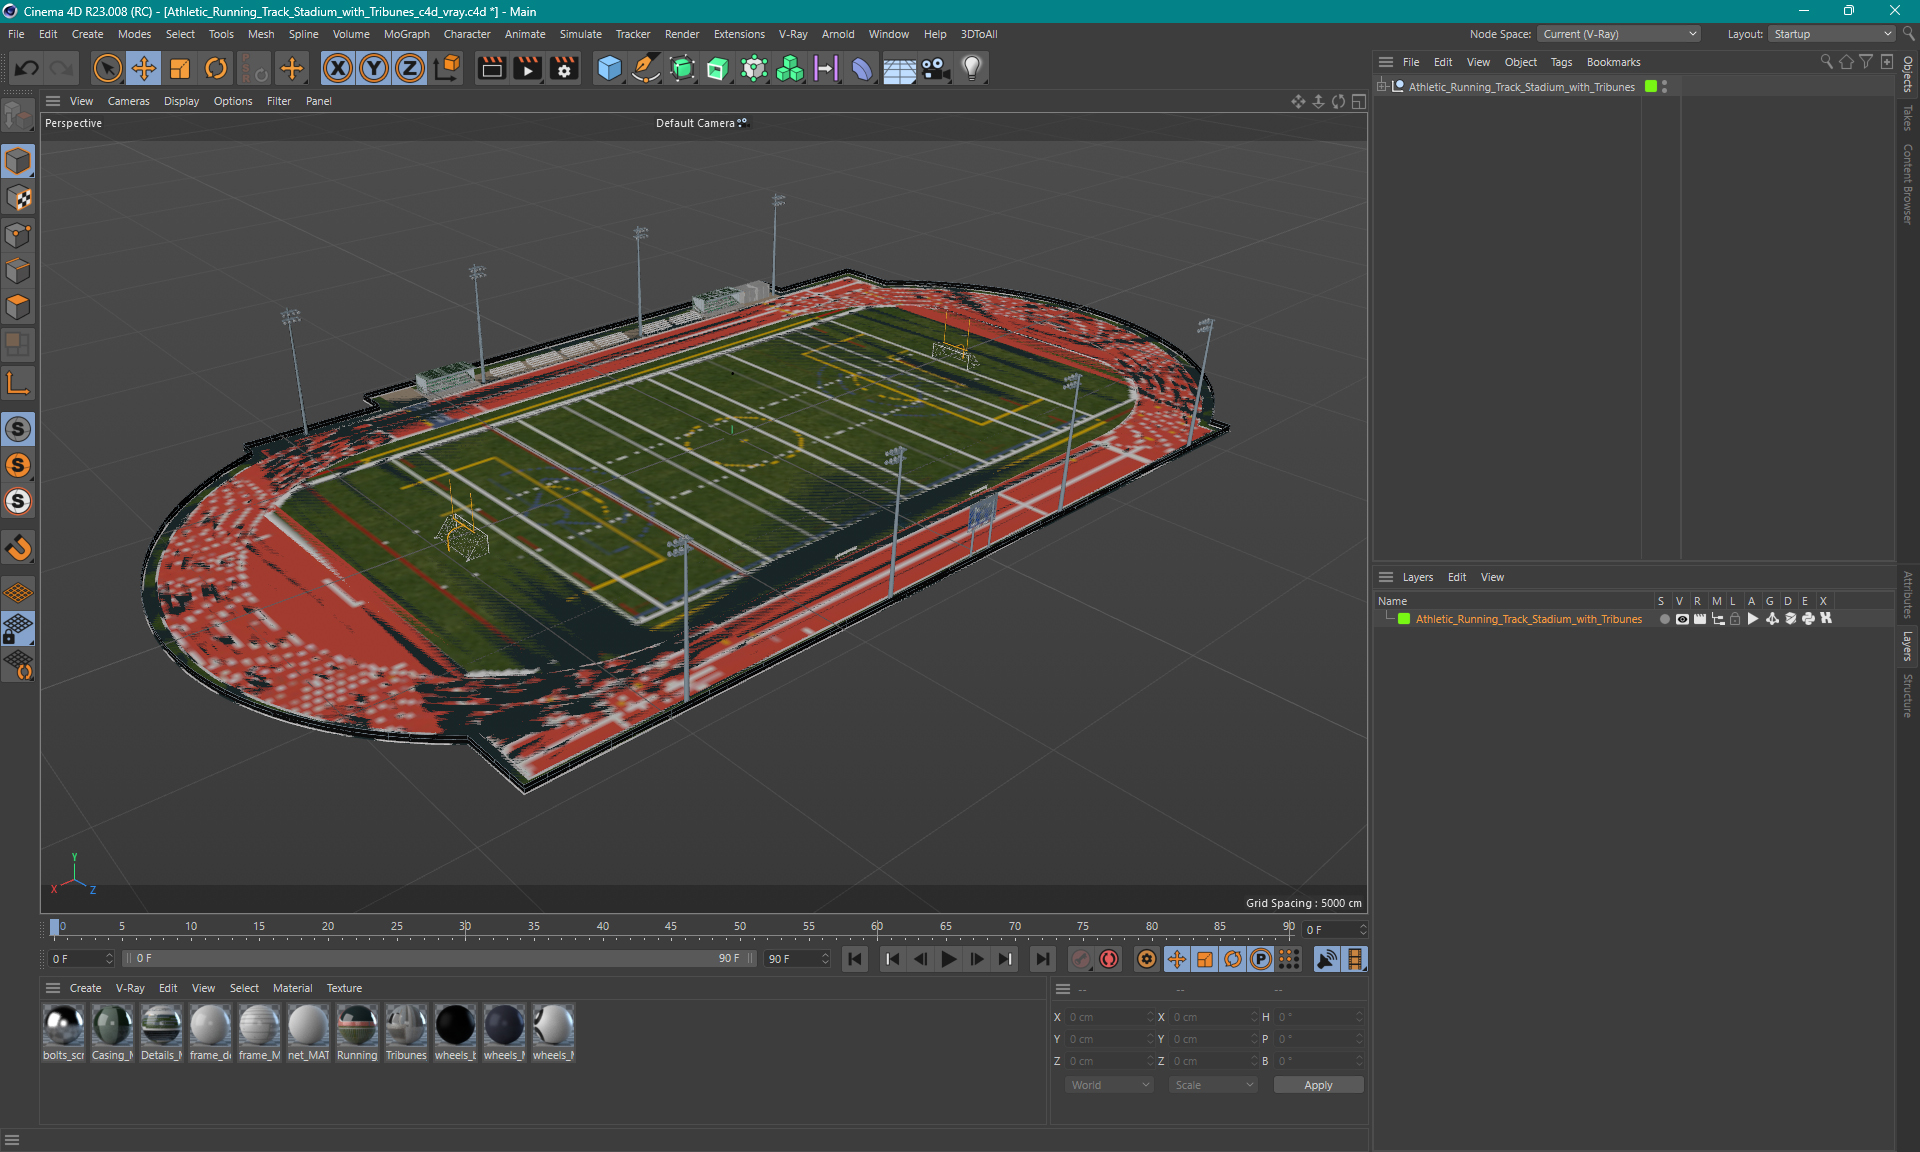Open the V-Ray menu

click(793, 34)
